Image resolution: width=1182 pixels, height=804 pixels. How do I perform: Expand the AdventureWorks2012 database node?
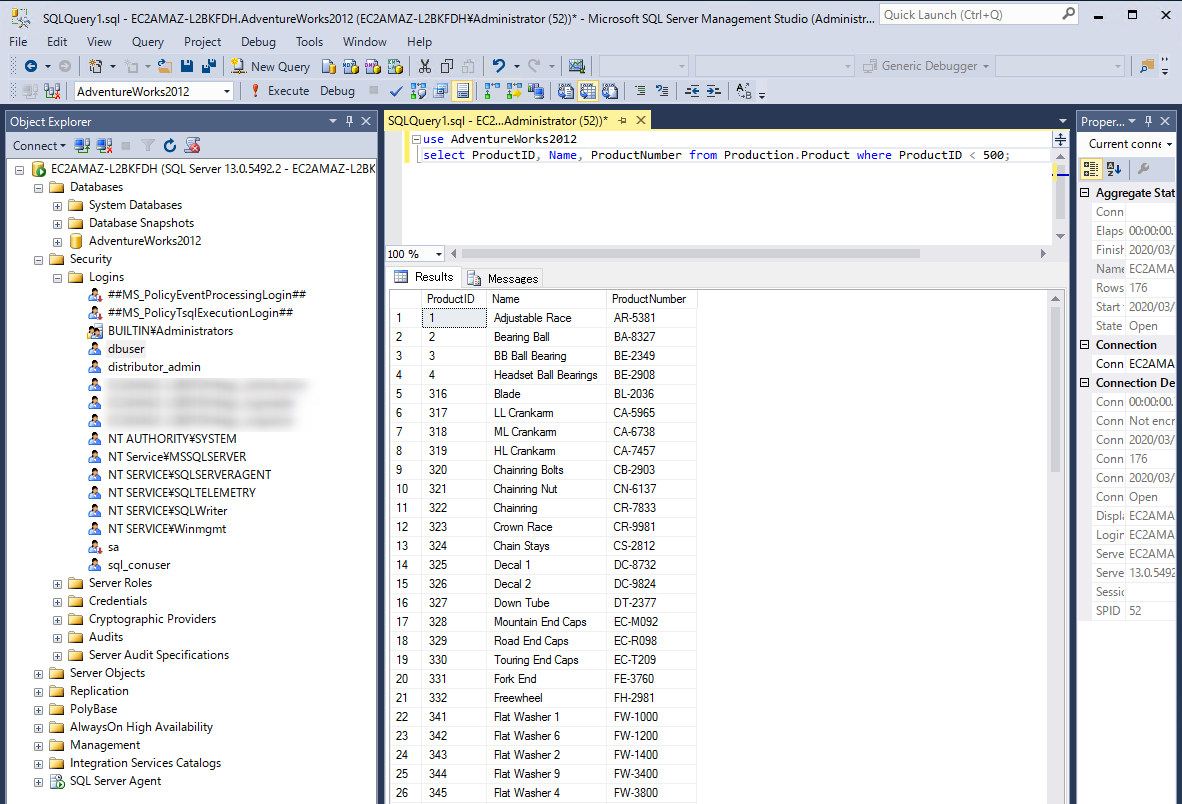[57, 242]
